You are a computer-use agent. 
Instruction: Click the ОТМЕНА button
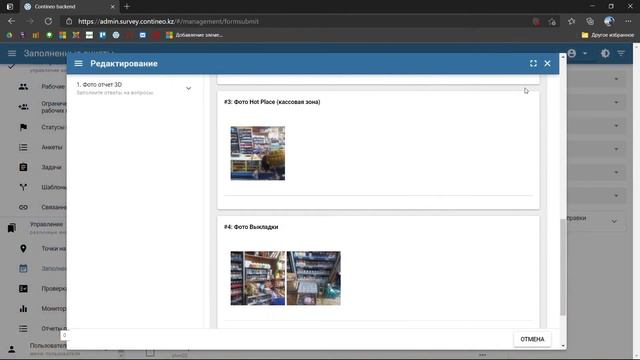(532, 339)
